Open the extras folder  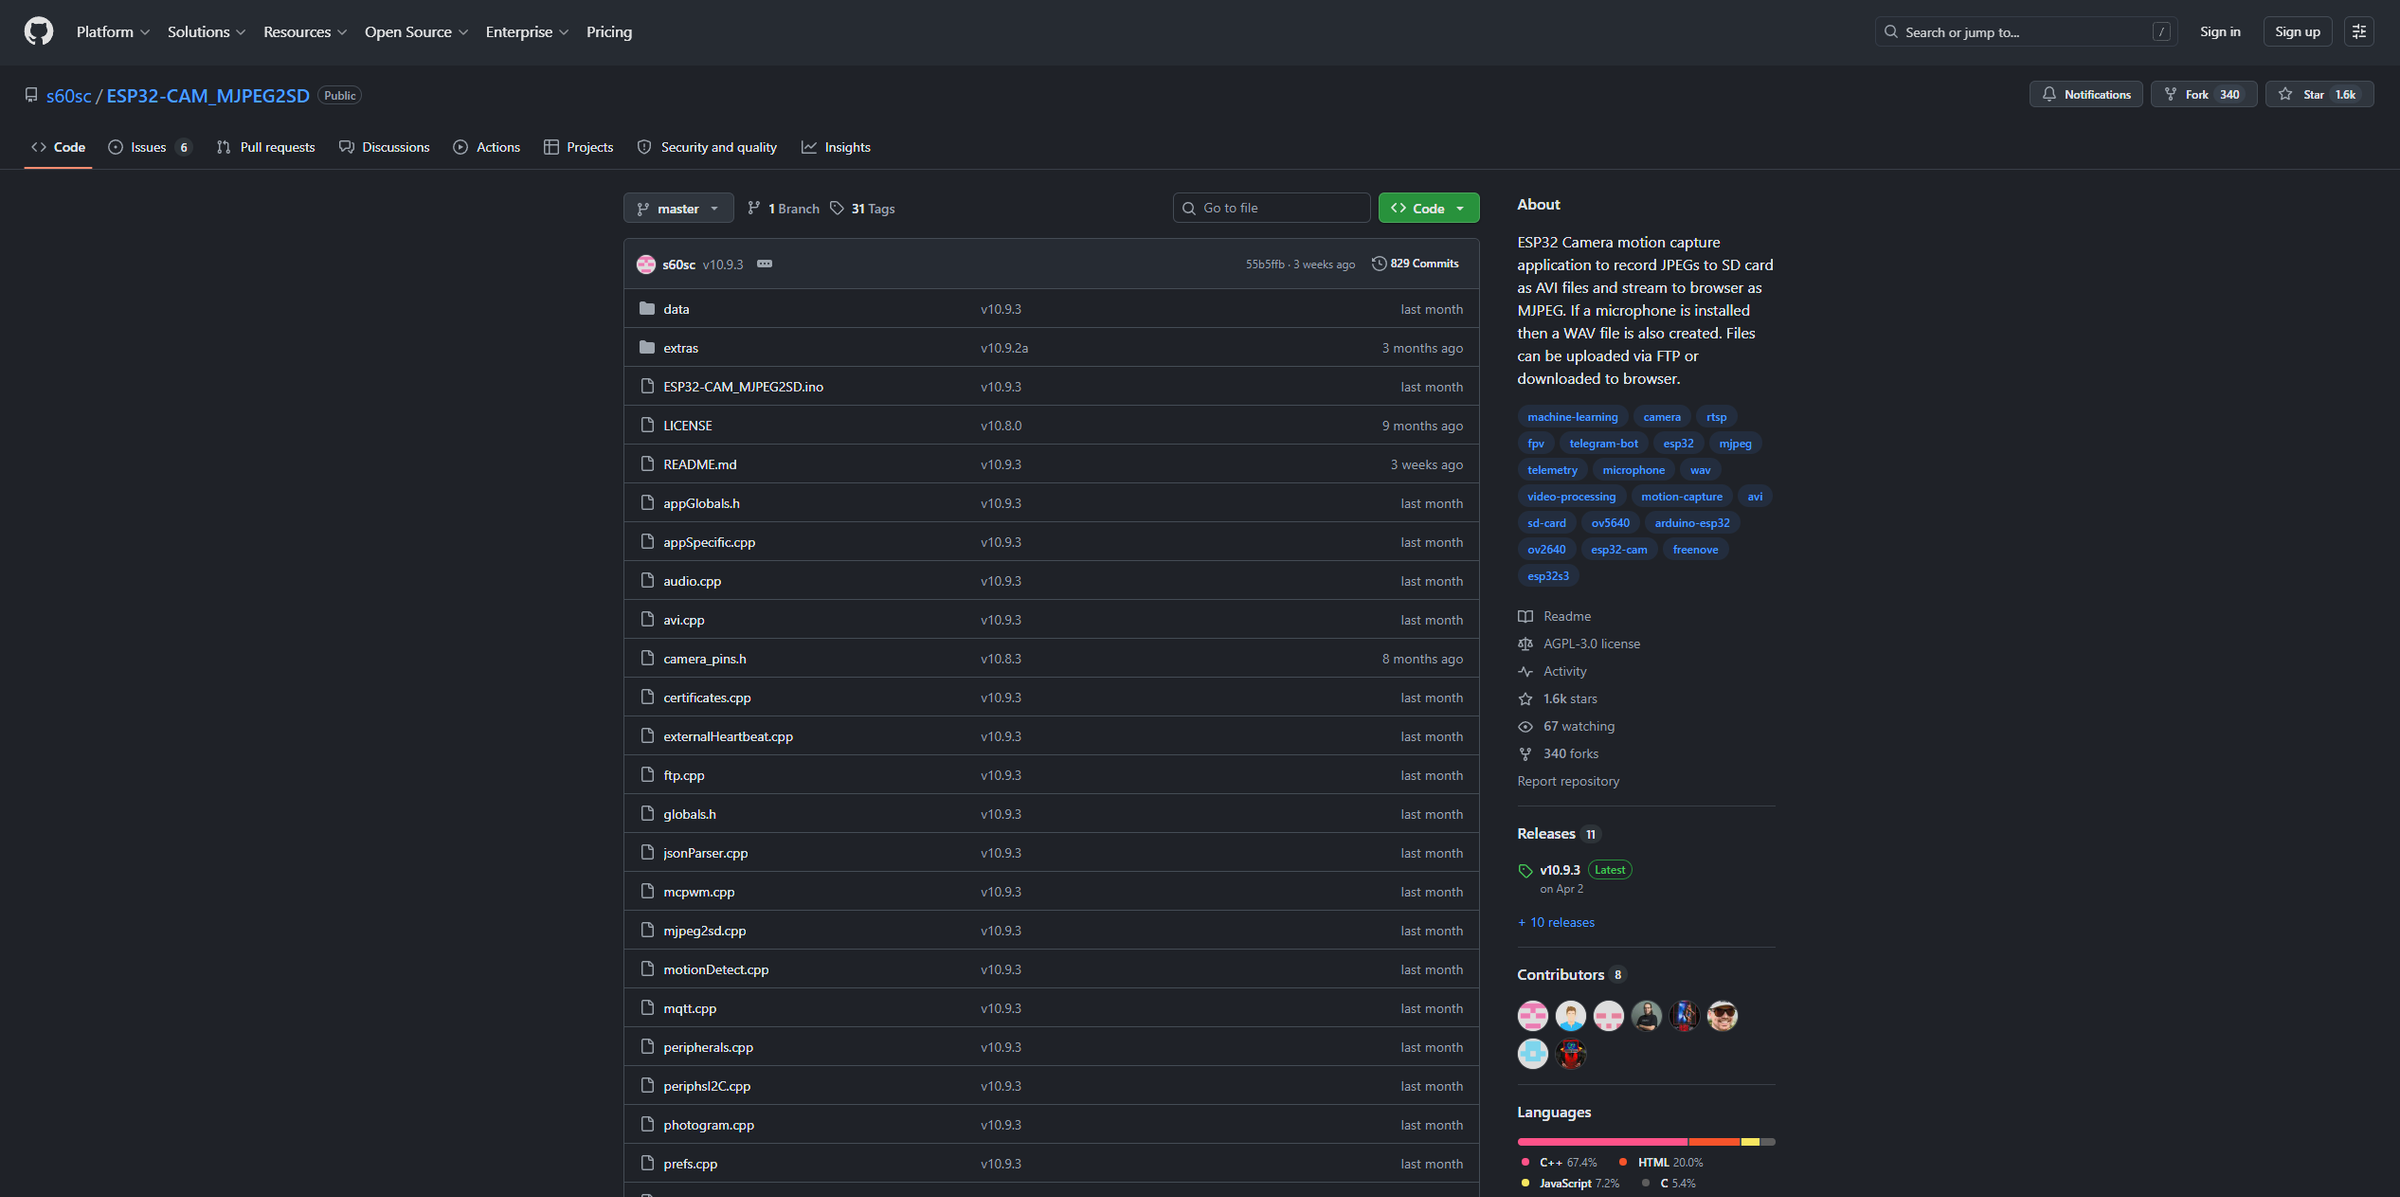tap(681, 348)
